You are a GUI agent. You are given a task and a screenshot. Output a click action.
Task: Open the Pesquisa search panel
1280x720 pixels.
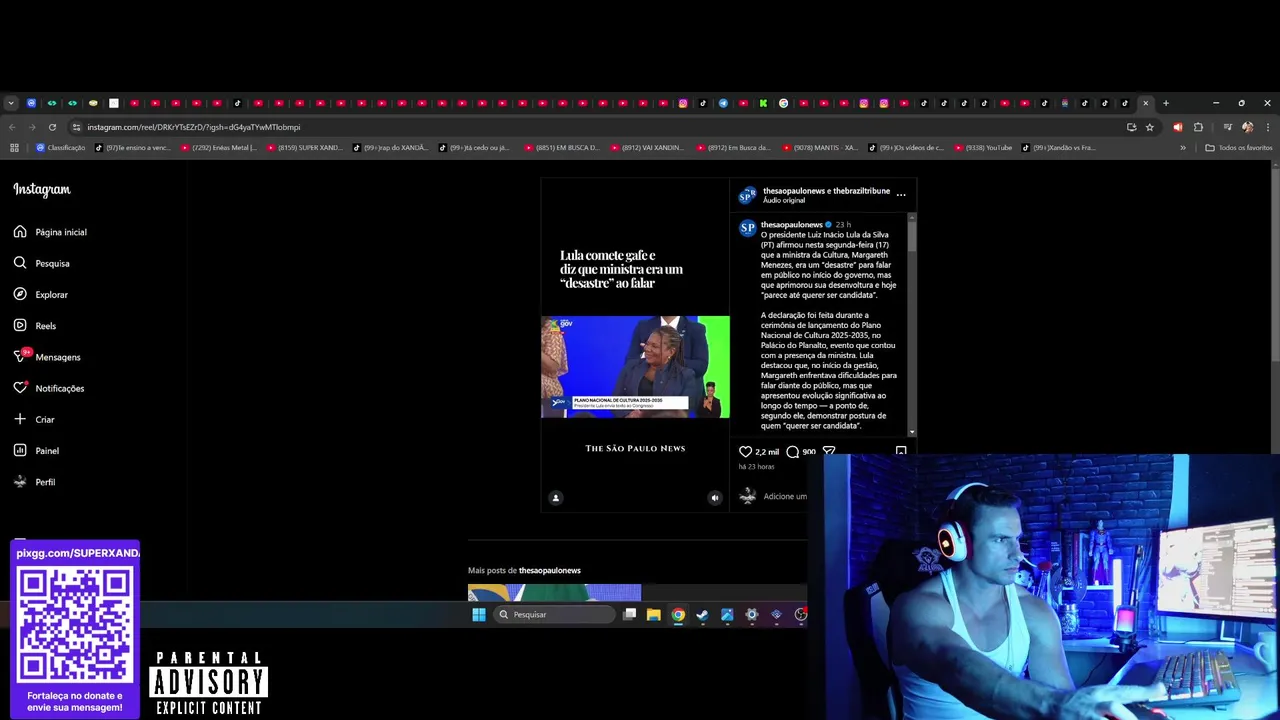point(41,263)
